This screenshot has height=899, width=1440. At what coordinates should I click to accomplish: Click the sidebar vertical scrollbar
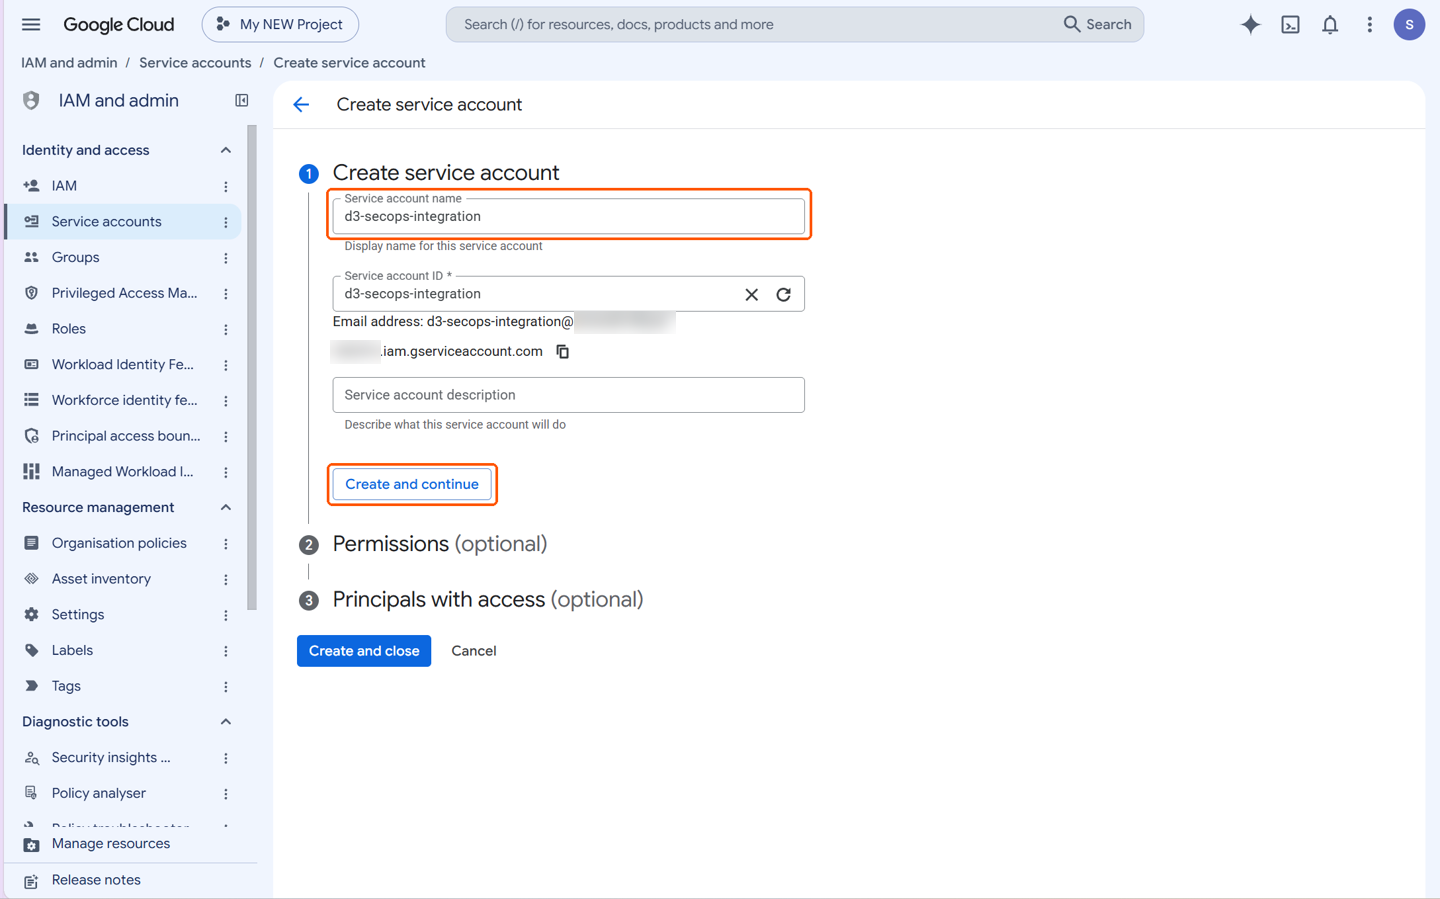(x=252, y=367)
